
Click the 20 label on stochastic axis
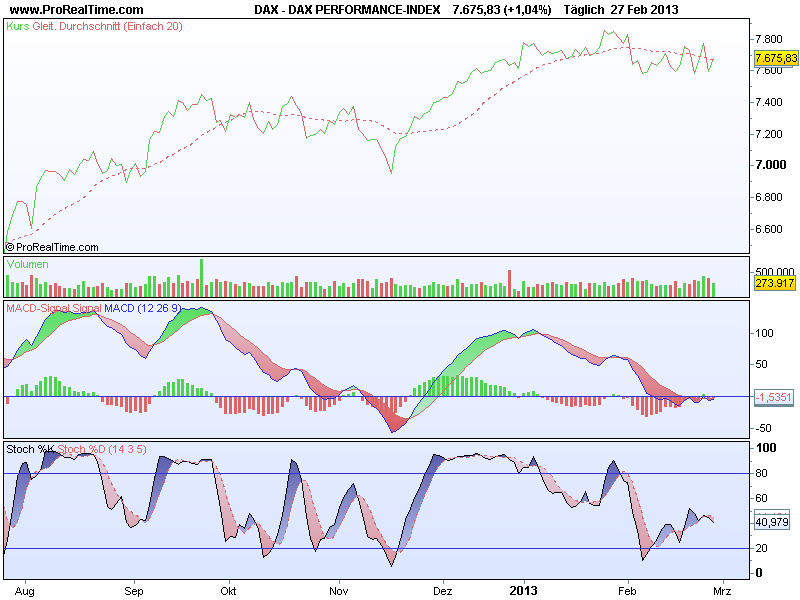coord(761,548)
